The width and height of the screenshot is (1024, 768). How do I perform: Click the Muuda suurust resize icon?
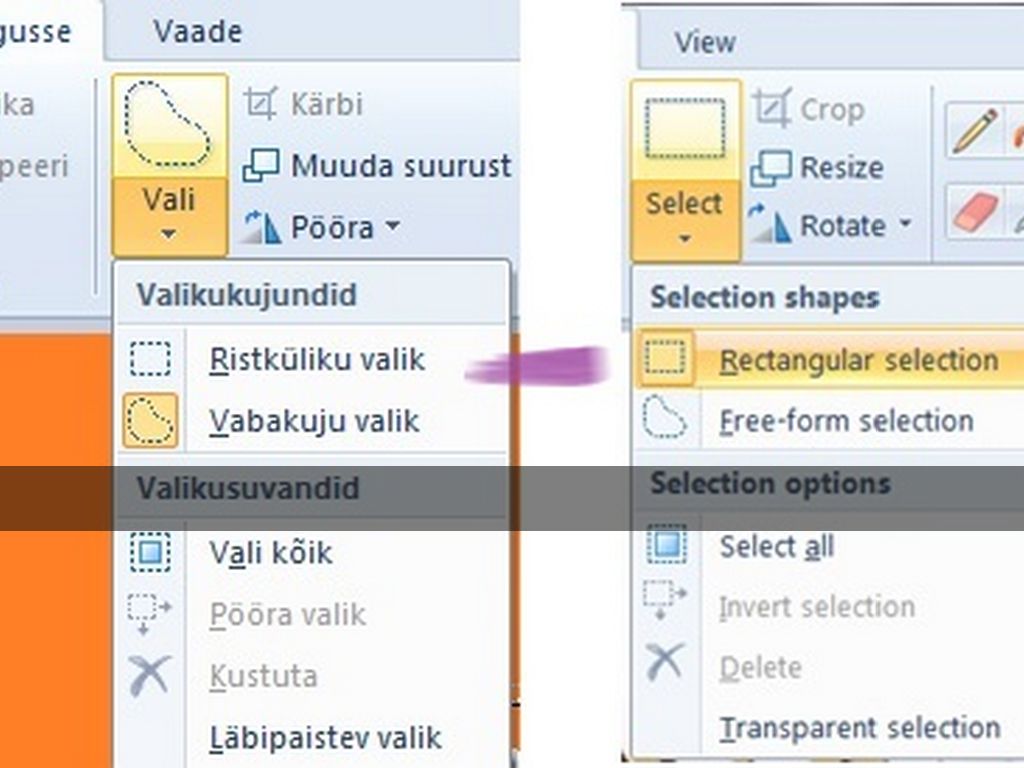point(261,166)
